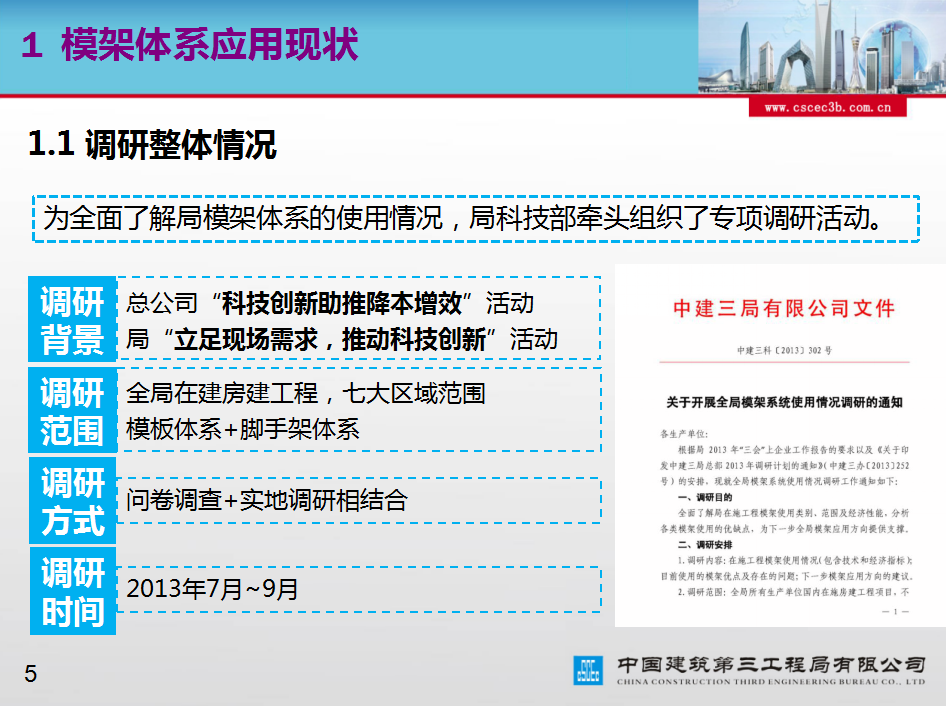Click the city skyline banner image
The width and height of the screenshot is (946, 706).
[822, 47]
